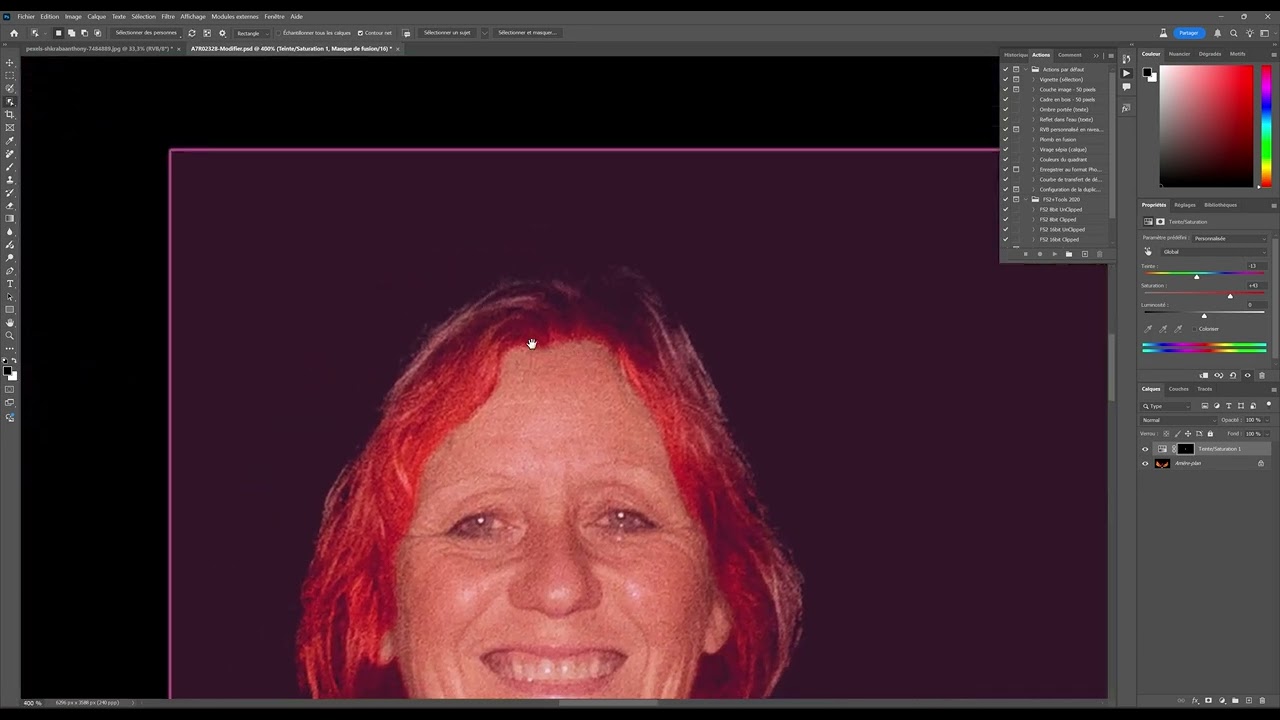Image resolution: width=1280 pixels, height=720 pixels.
Task: Click the Saturation slider track
Action: click(x=1204, y=293)
